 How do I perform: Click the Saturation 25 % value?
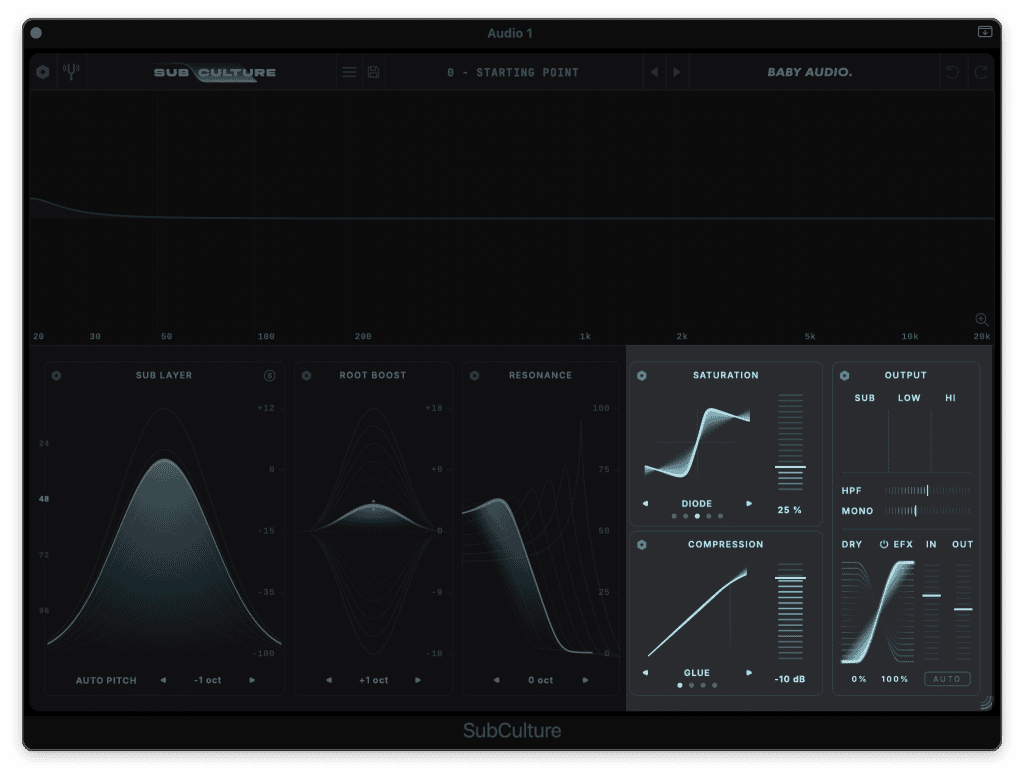coord(790,510)
